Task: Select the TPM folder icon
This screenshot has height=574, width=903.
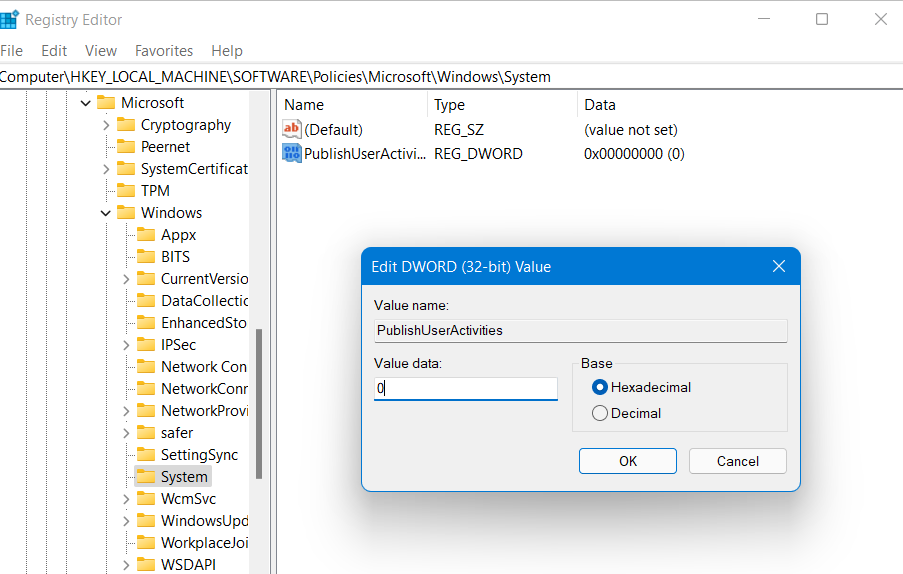Action: pos(126,190)
